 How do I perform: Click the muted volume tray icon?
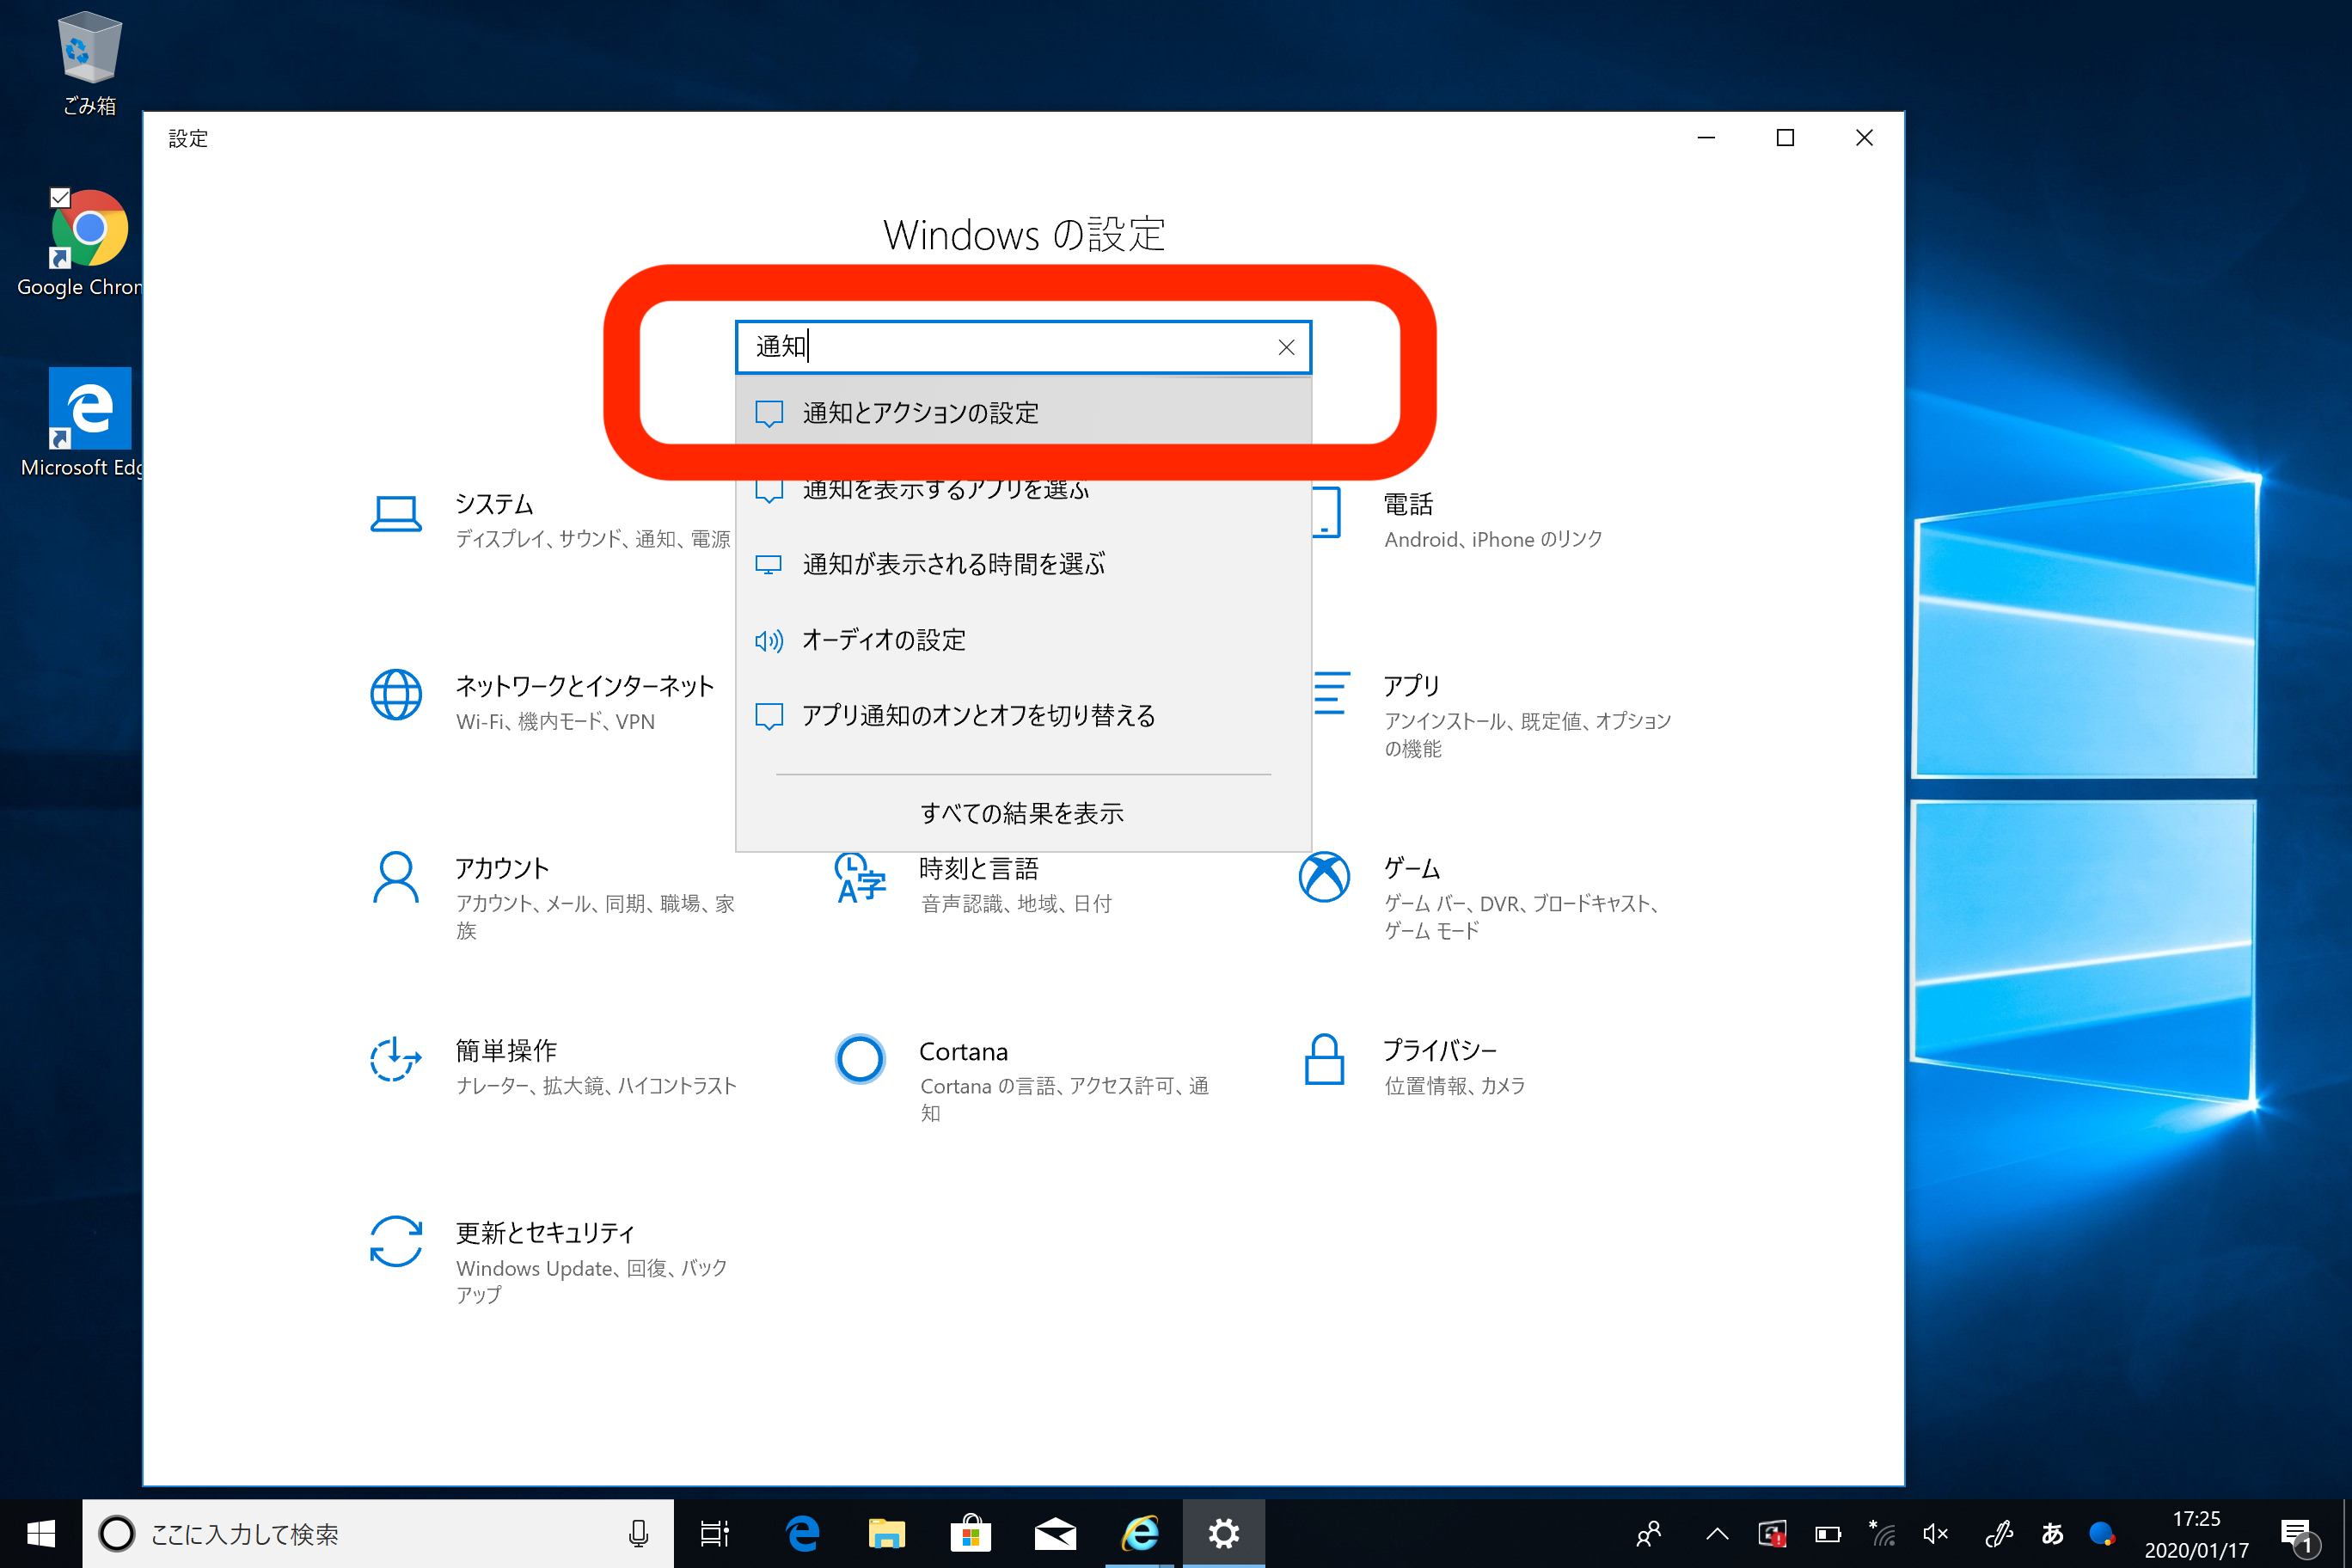(x=1936, y=1533)
